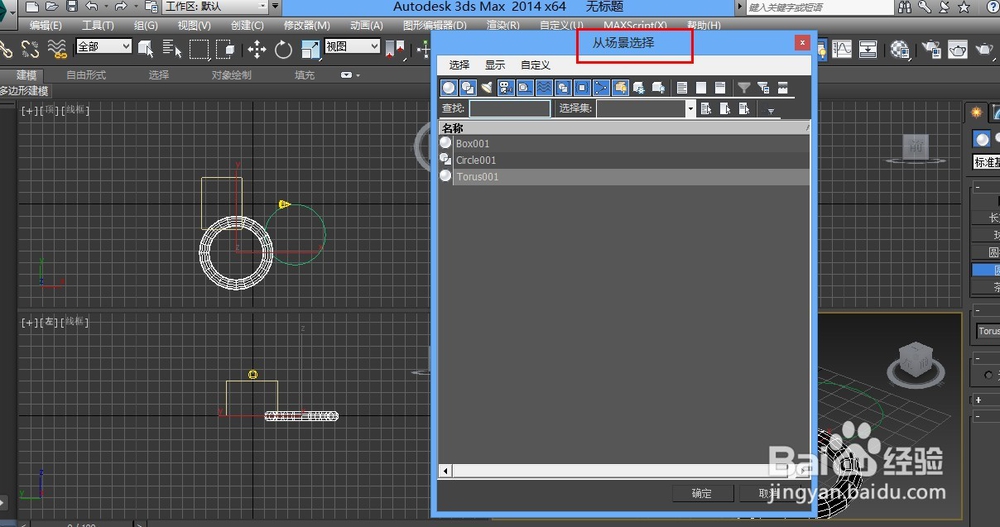Toggle Display Geometry filter in dialog
Viewport: 1000px width, 527px height.
[x=449, y=87]
